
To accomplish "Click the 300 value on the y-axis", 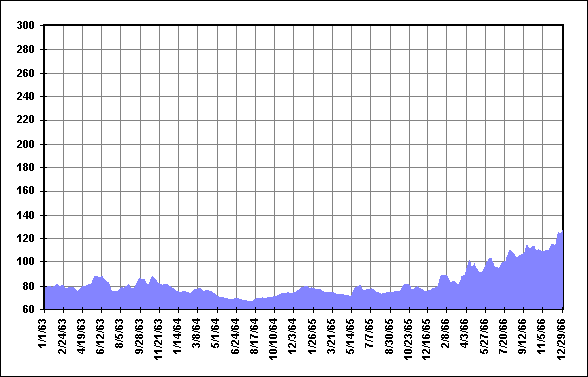I will click(x=26, y=26).
